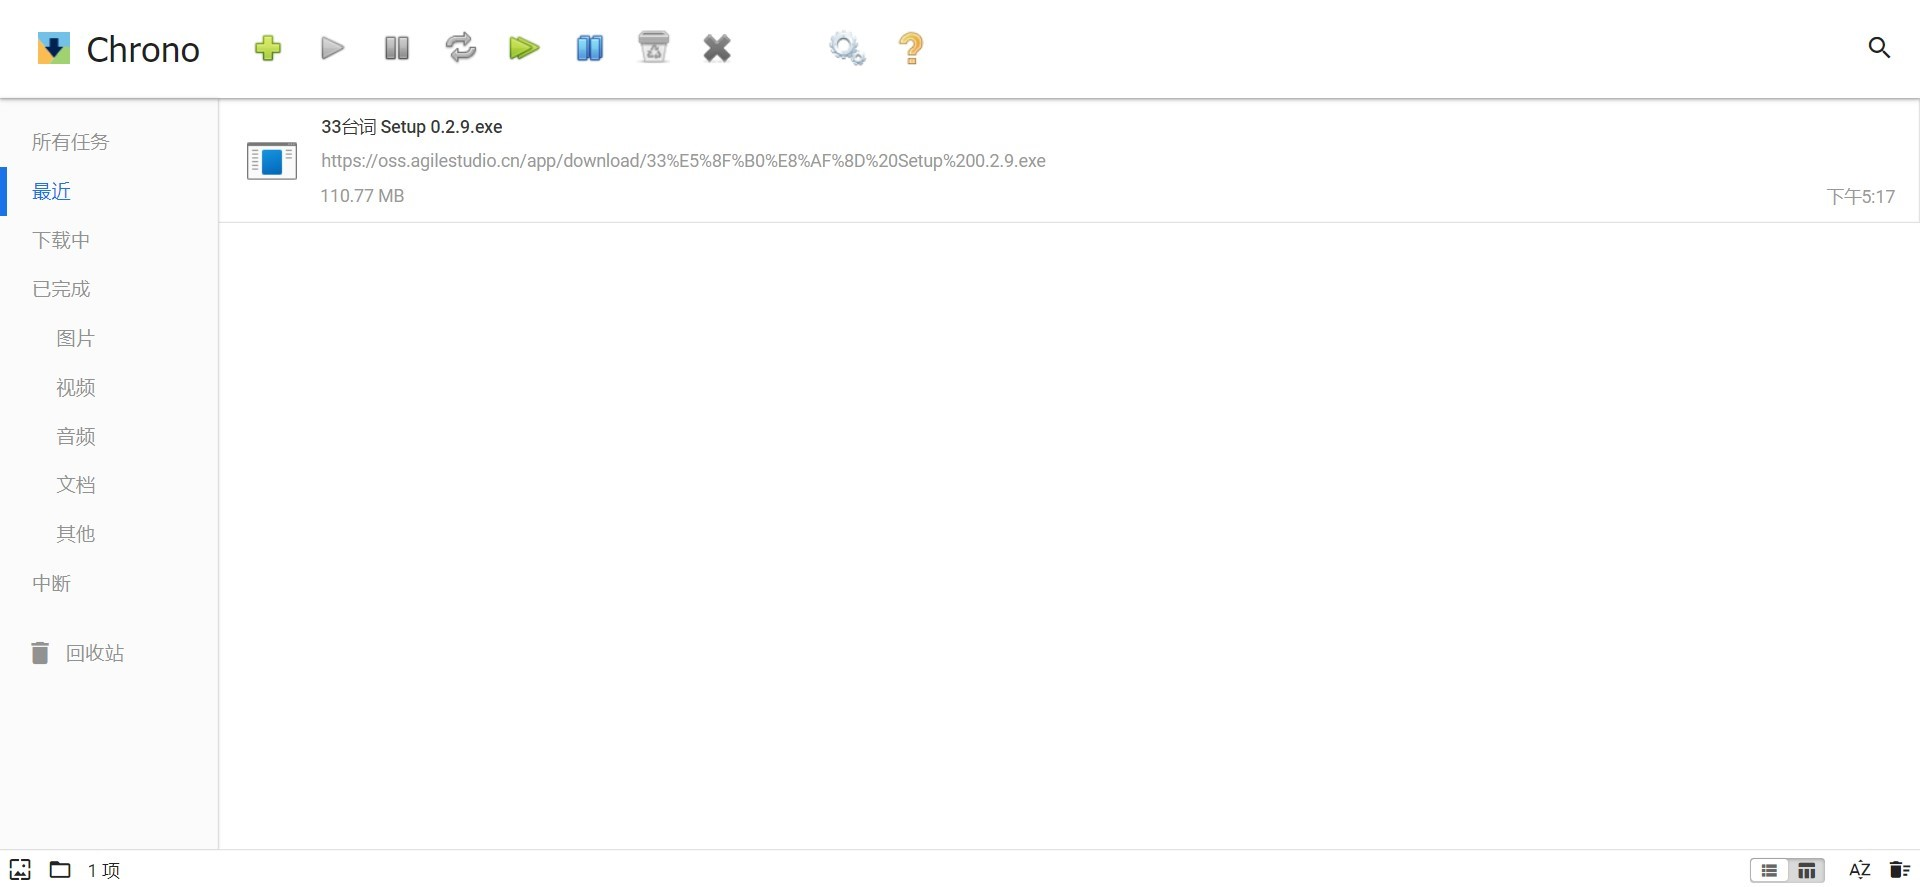Image resolution: width=1920 pixels, height=887 pixels.
Task: Click the restart task arrows icon
Action: (x=461, y=48)
